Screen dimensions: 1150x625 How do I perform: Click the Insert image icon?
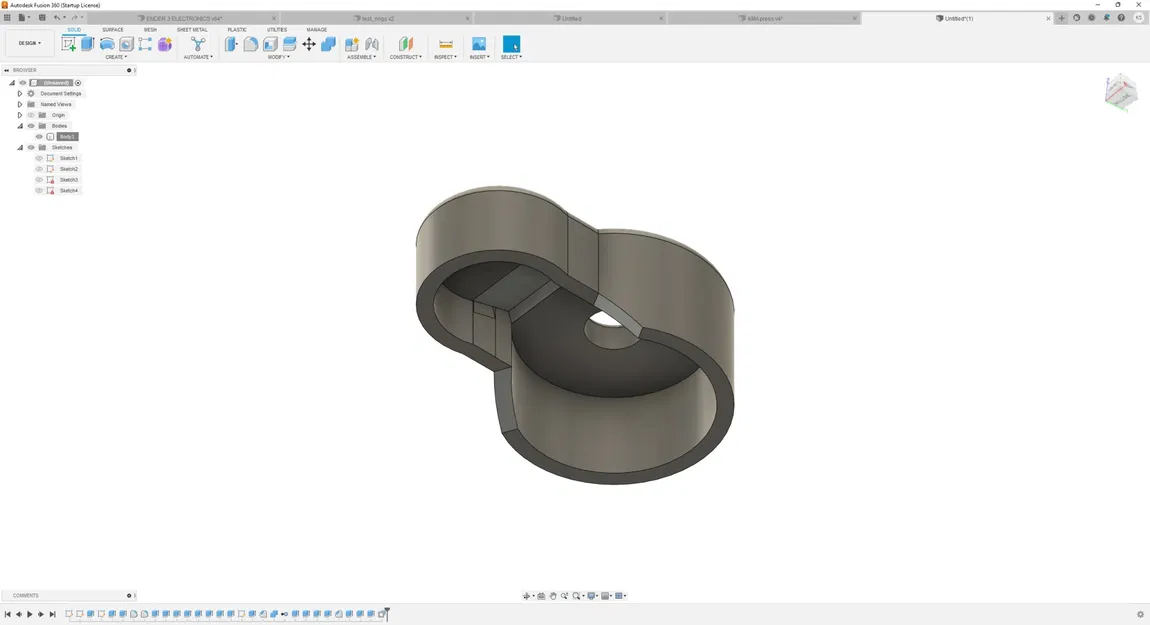pyautogui.click(x=479, y=44)
